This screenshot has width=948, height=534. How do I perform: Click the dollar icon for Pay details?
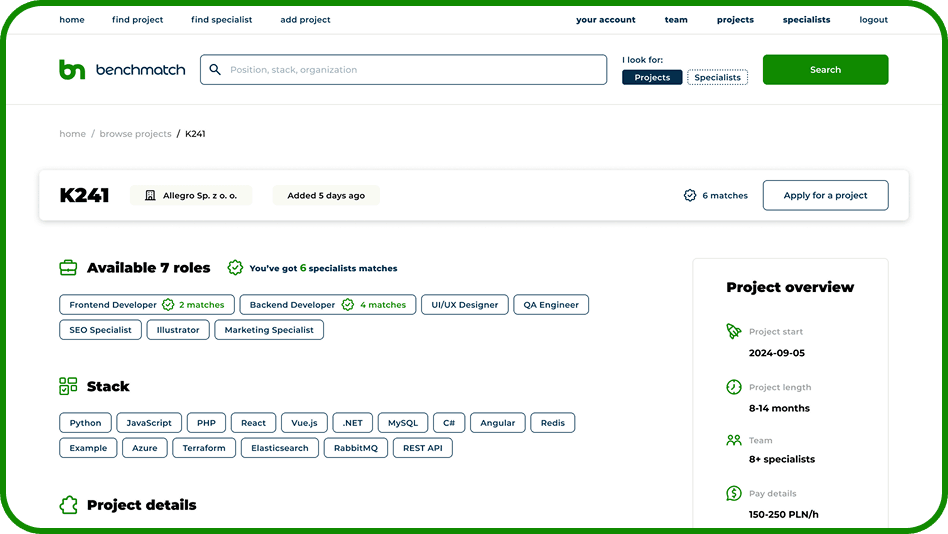pos(734,493)
